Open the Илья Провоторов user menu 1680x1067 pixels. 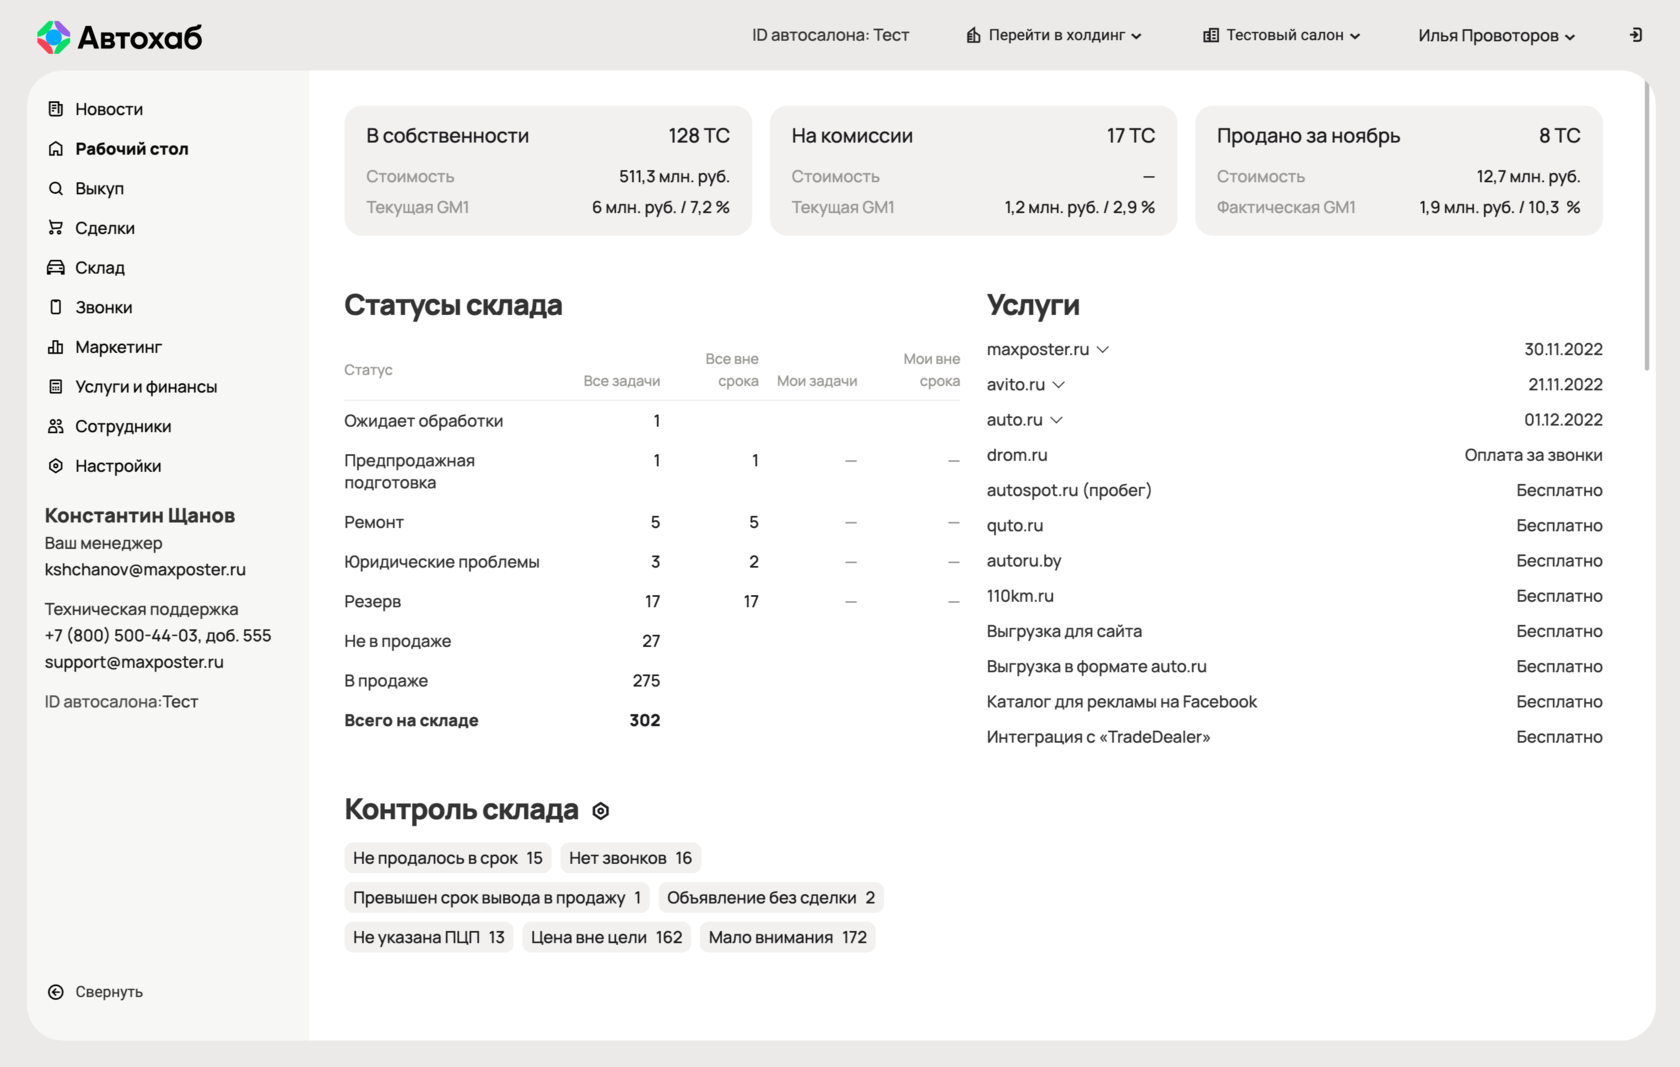coord(1496,34)
